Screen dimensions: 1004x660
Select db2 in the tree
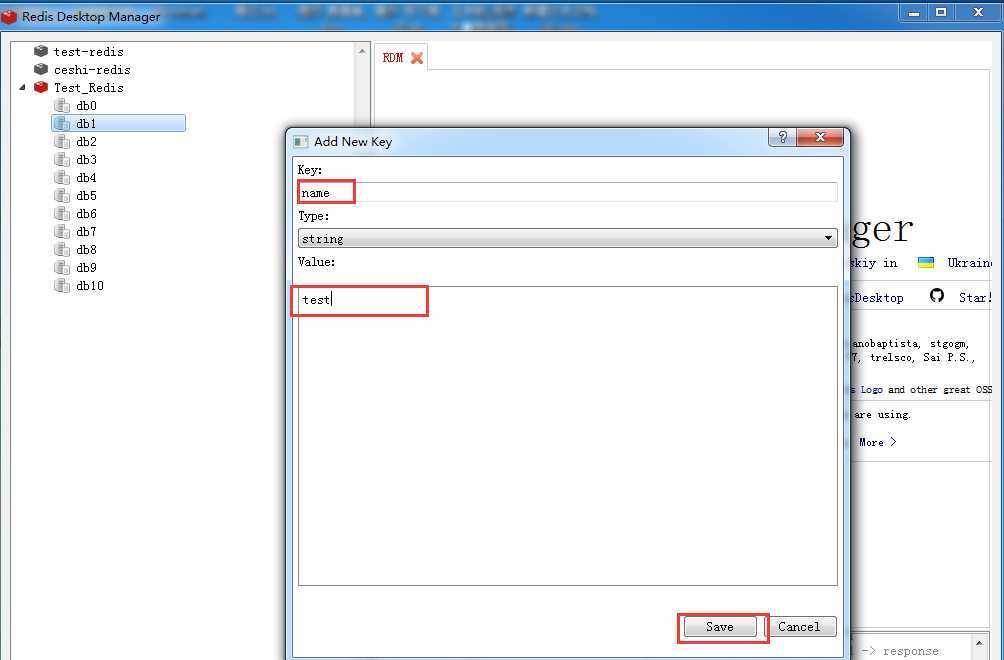click(86, 141)
